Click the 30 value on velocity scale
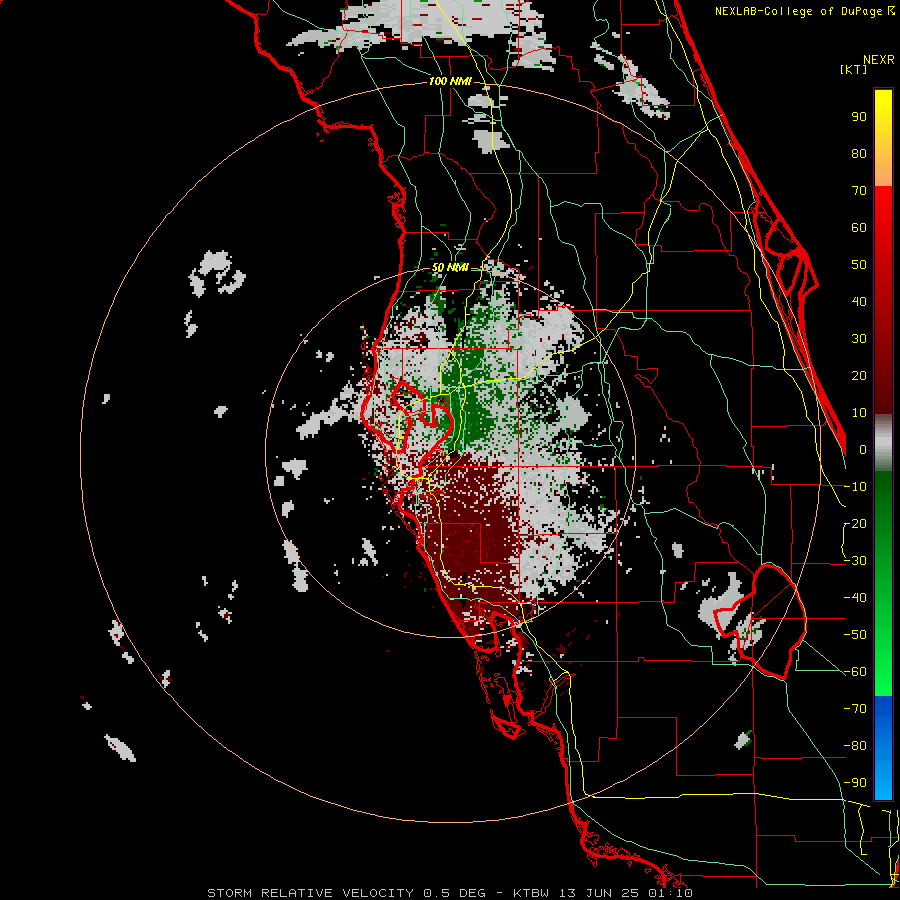Viewport: 900px width, 900px height. (859, 339)
